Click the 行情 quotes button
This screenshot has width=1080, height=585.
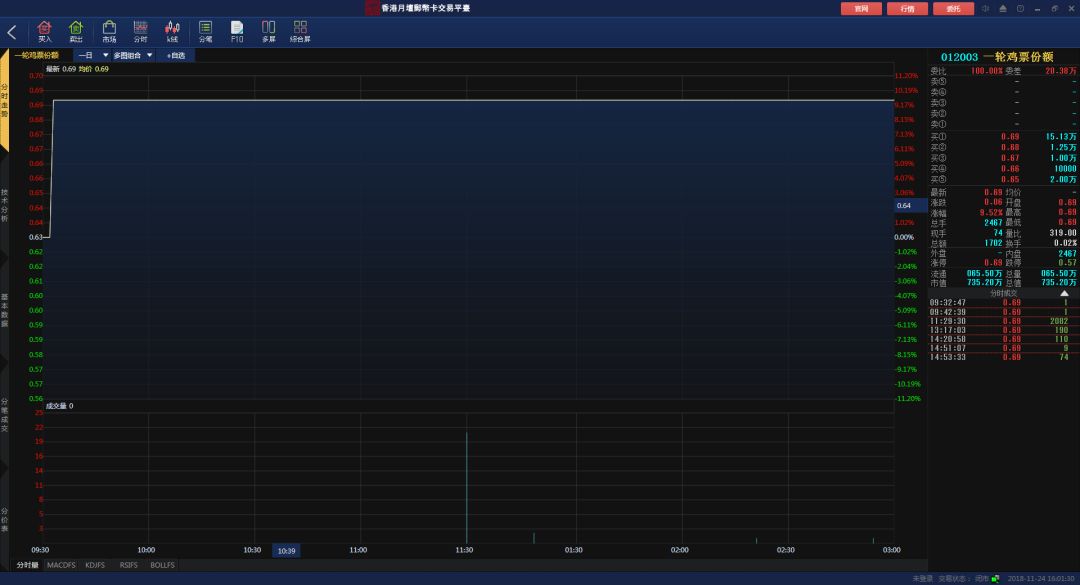coord(907,8)
